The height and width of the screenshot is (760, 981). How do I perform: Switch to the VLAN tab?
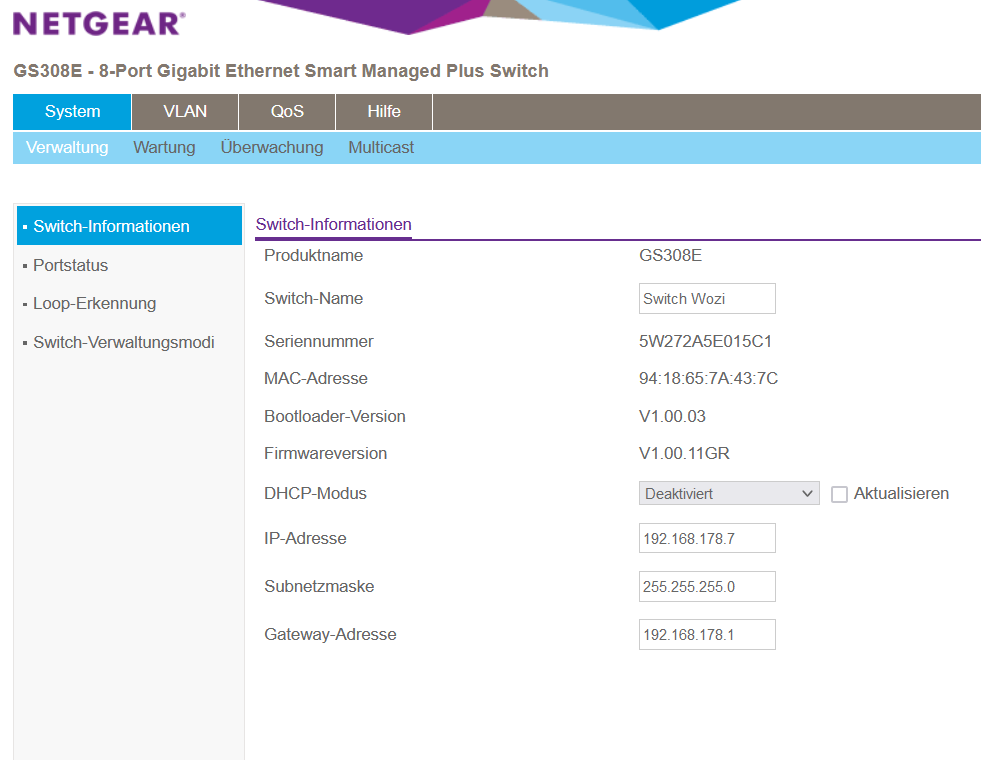coord(185,111)
